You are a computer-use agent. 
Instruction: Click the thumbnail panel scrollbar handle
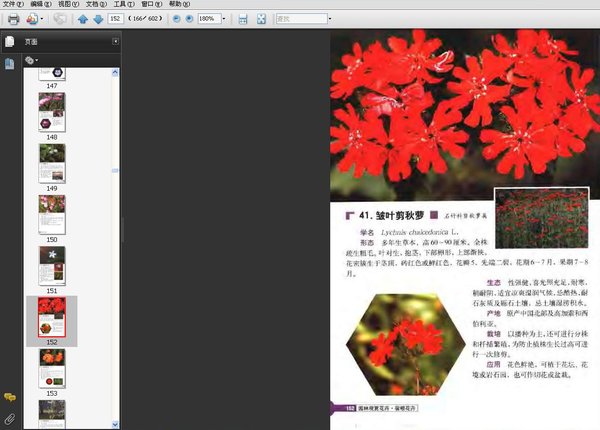coord(115,170)
